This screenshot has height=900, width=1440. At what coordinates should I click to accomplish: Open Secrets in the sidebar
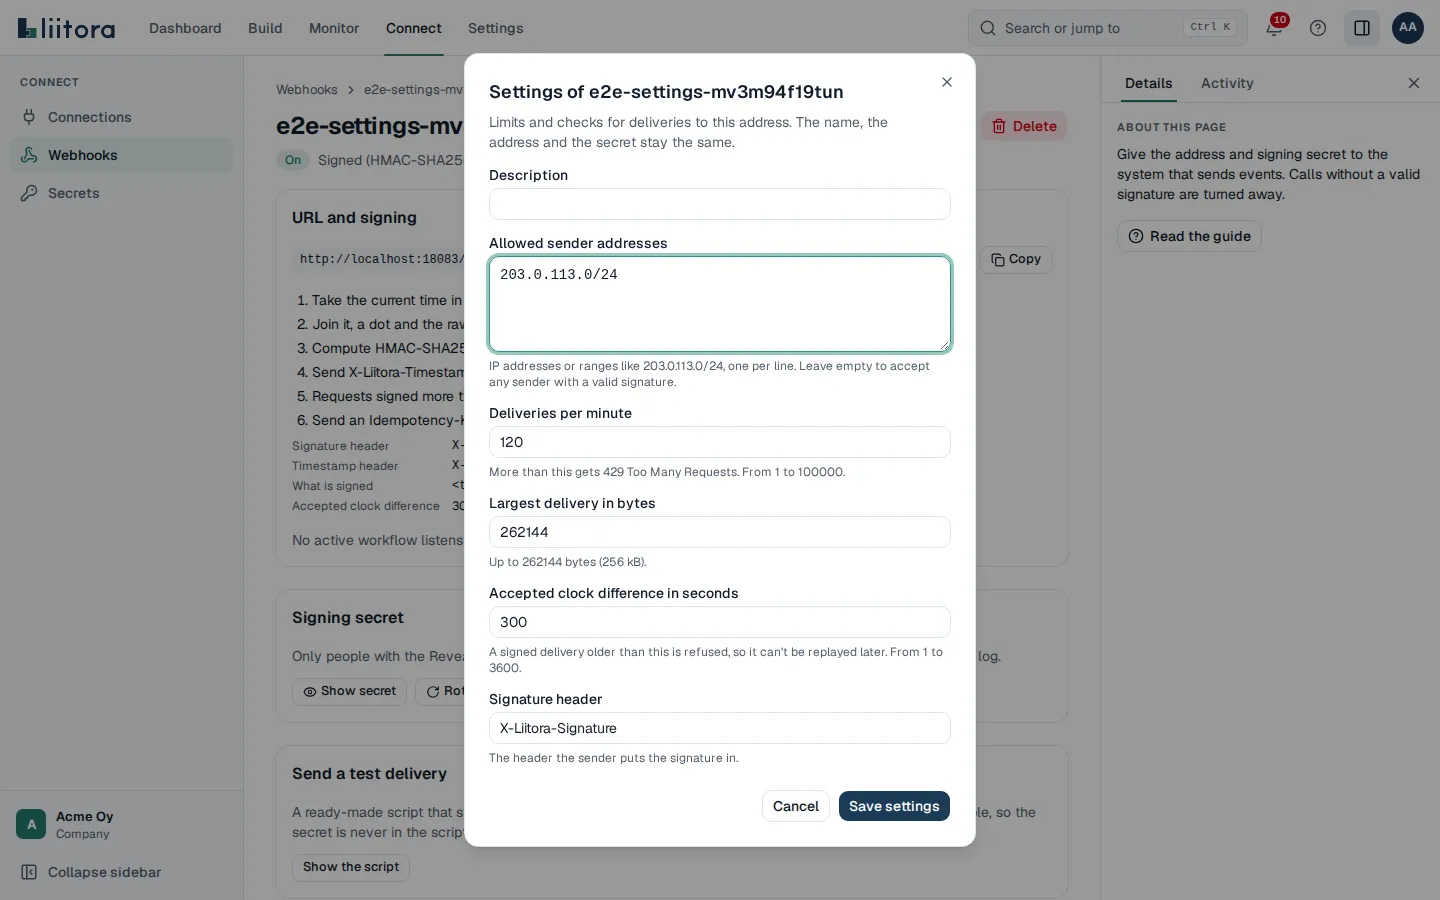[x=121, y=193]
